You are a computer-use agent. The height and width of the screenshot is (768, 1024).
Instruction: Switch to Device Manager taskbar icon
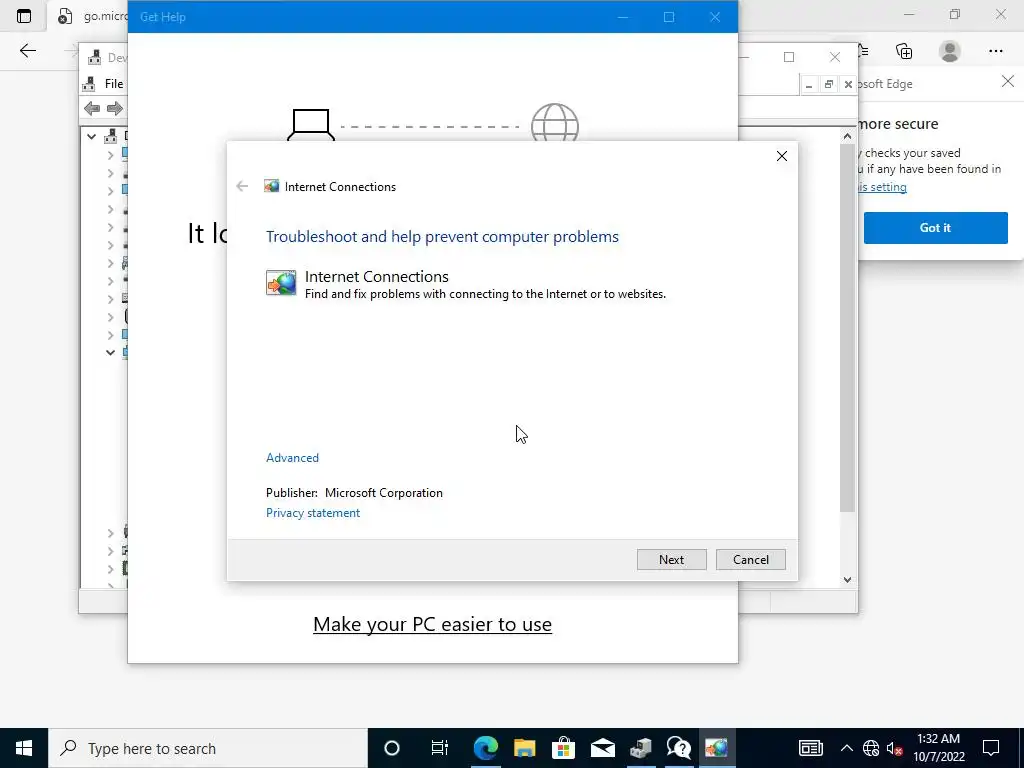641,748
